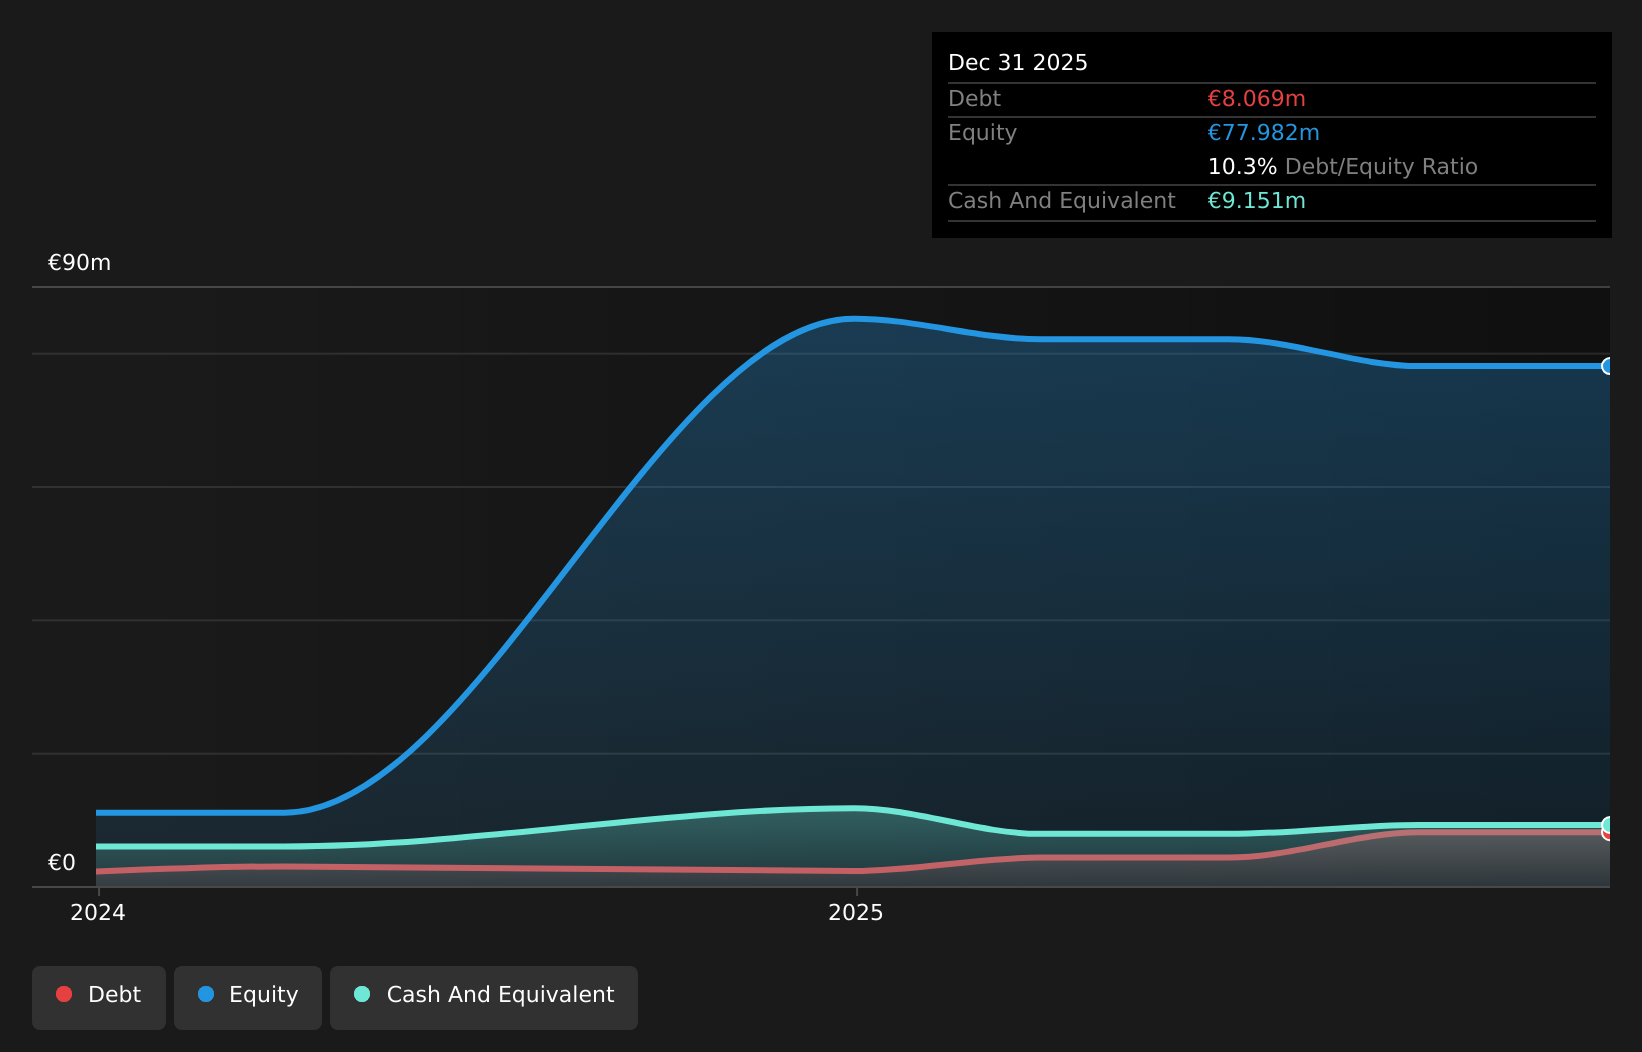Click the teal Cash legend dot
The image size is (1642, 1052).
click(362, 994)
